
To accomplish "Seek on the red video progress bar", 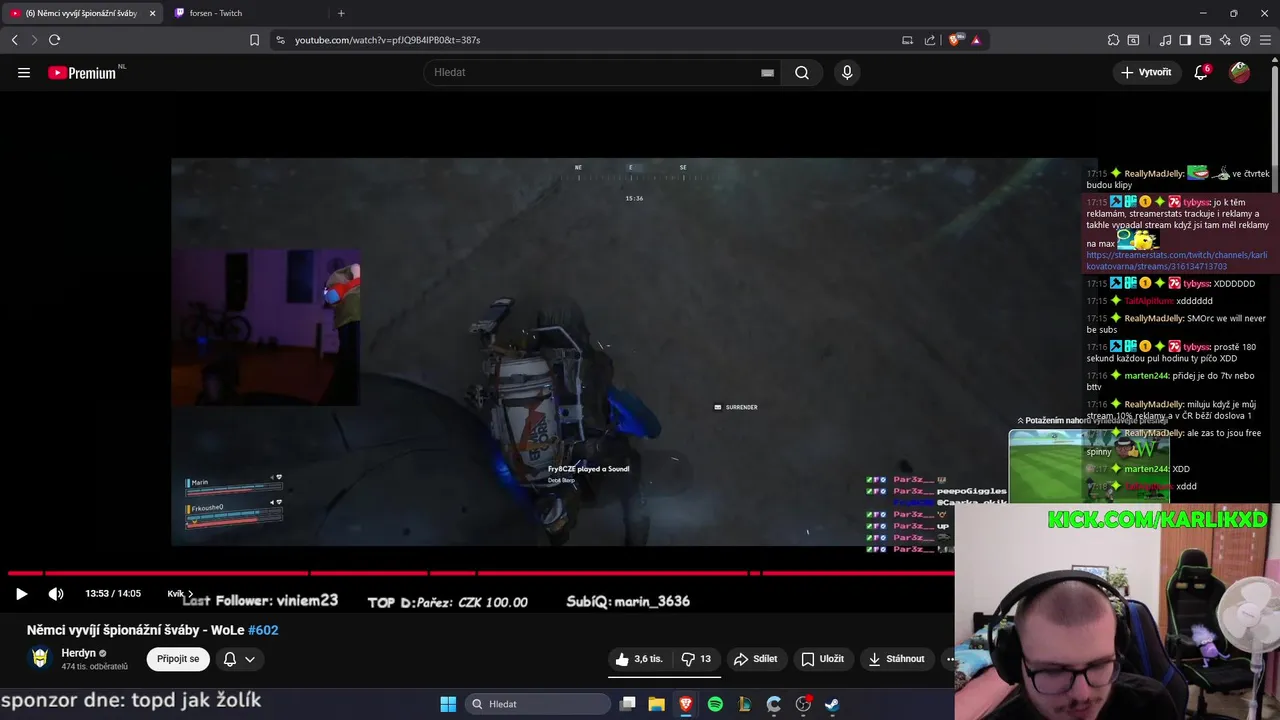I will click(x=480, y=573).
